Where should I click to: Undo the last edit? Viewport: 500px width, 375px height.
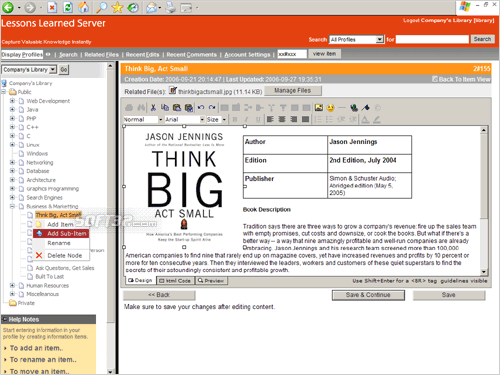pyautogui.click(x=201, y=108)
